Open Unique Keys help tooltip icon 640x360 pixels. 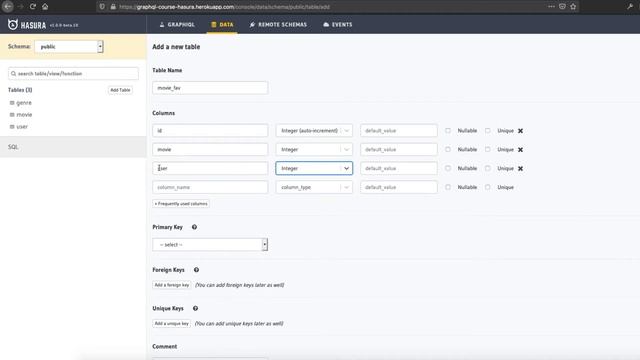[x=196, y=308]
